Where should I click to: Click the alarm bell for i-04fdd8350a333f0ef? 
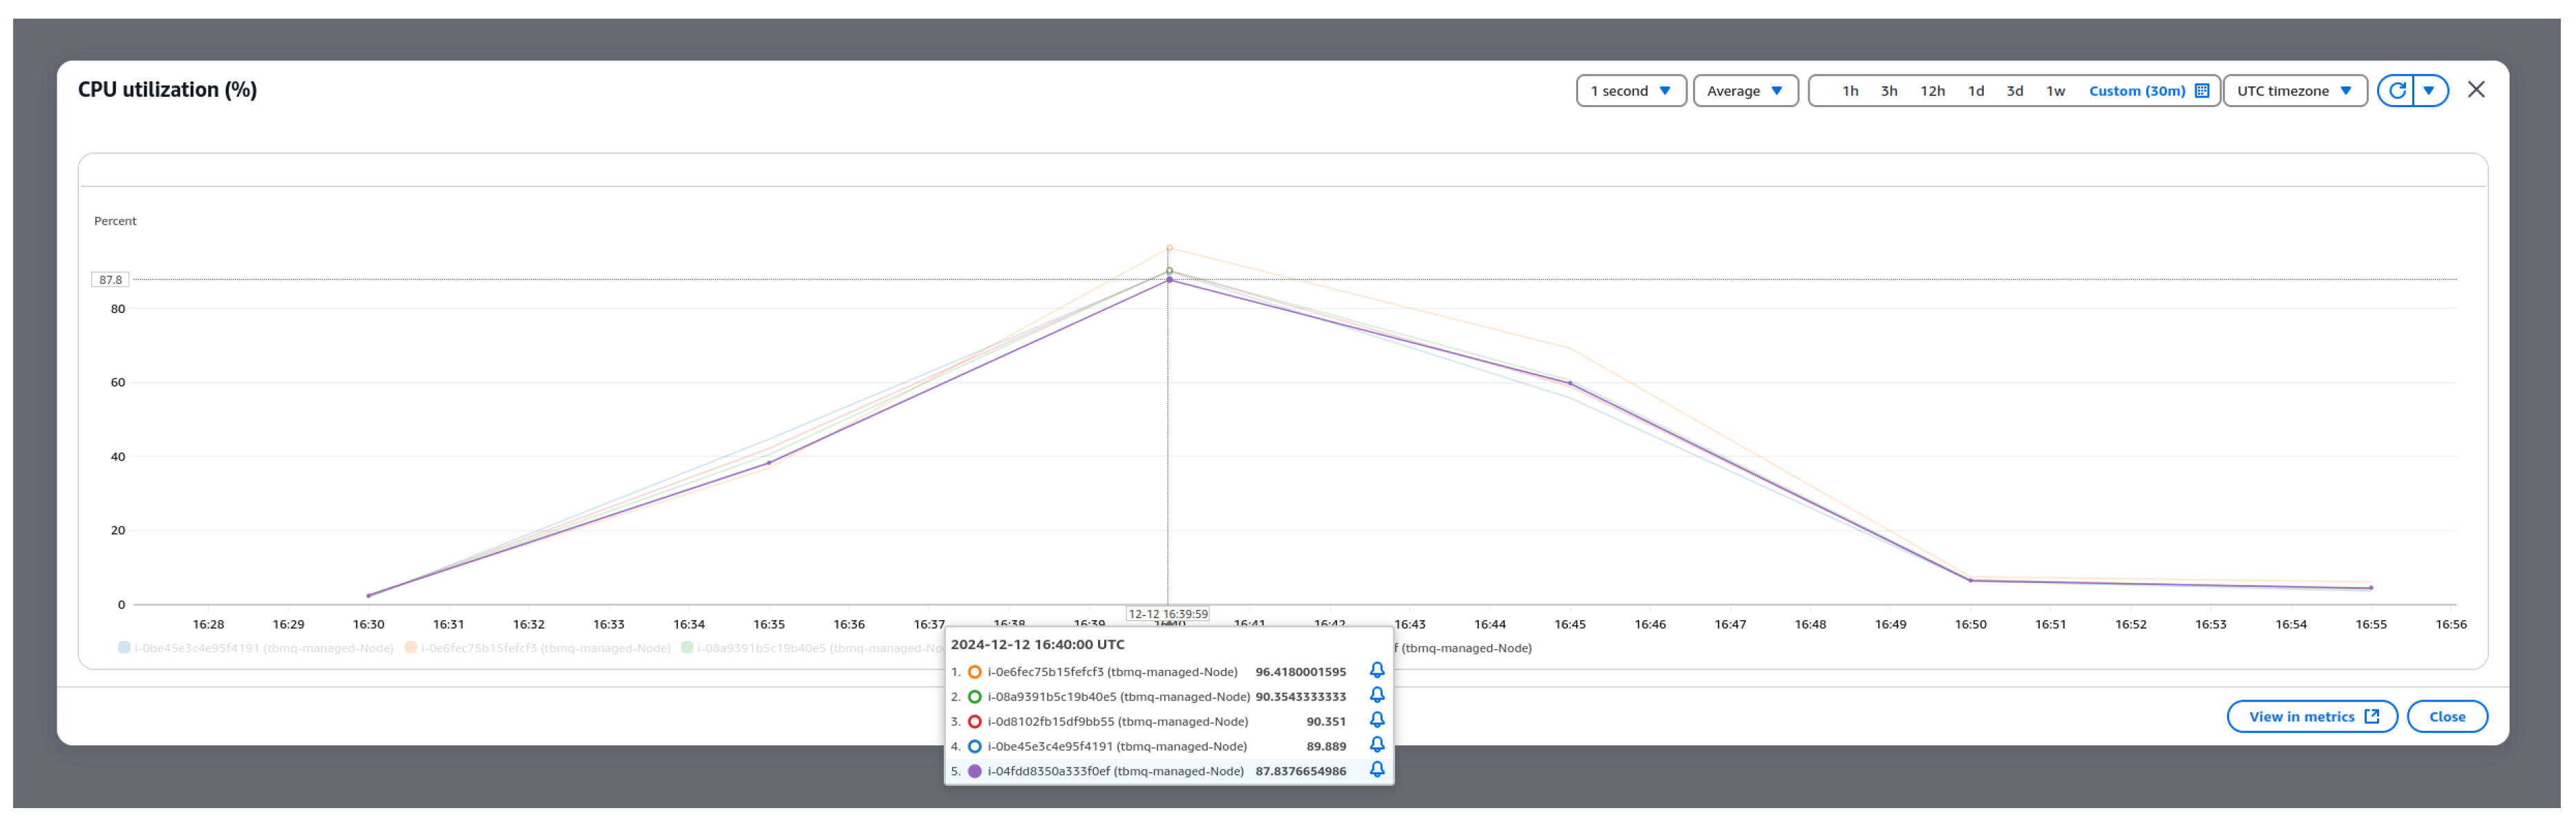click(1378, 770)
